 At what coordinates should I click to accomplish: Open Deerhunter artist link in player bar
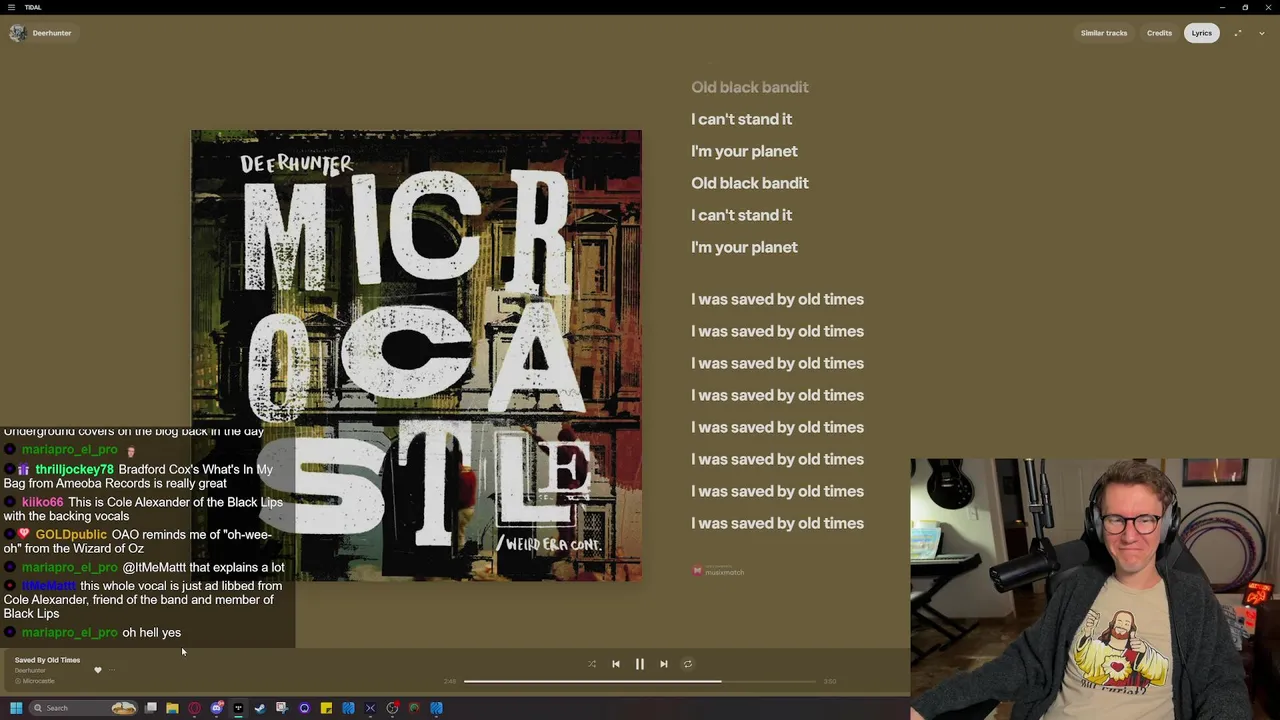tap(30, 670)
